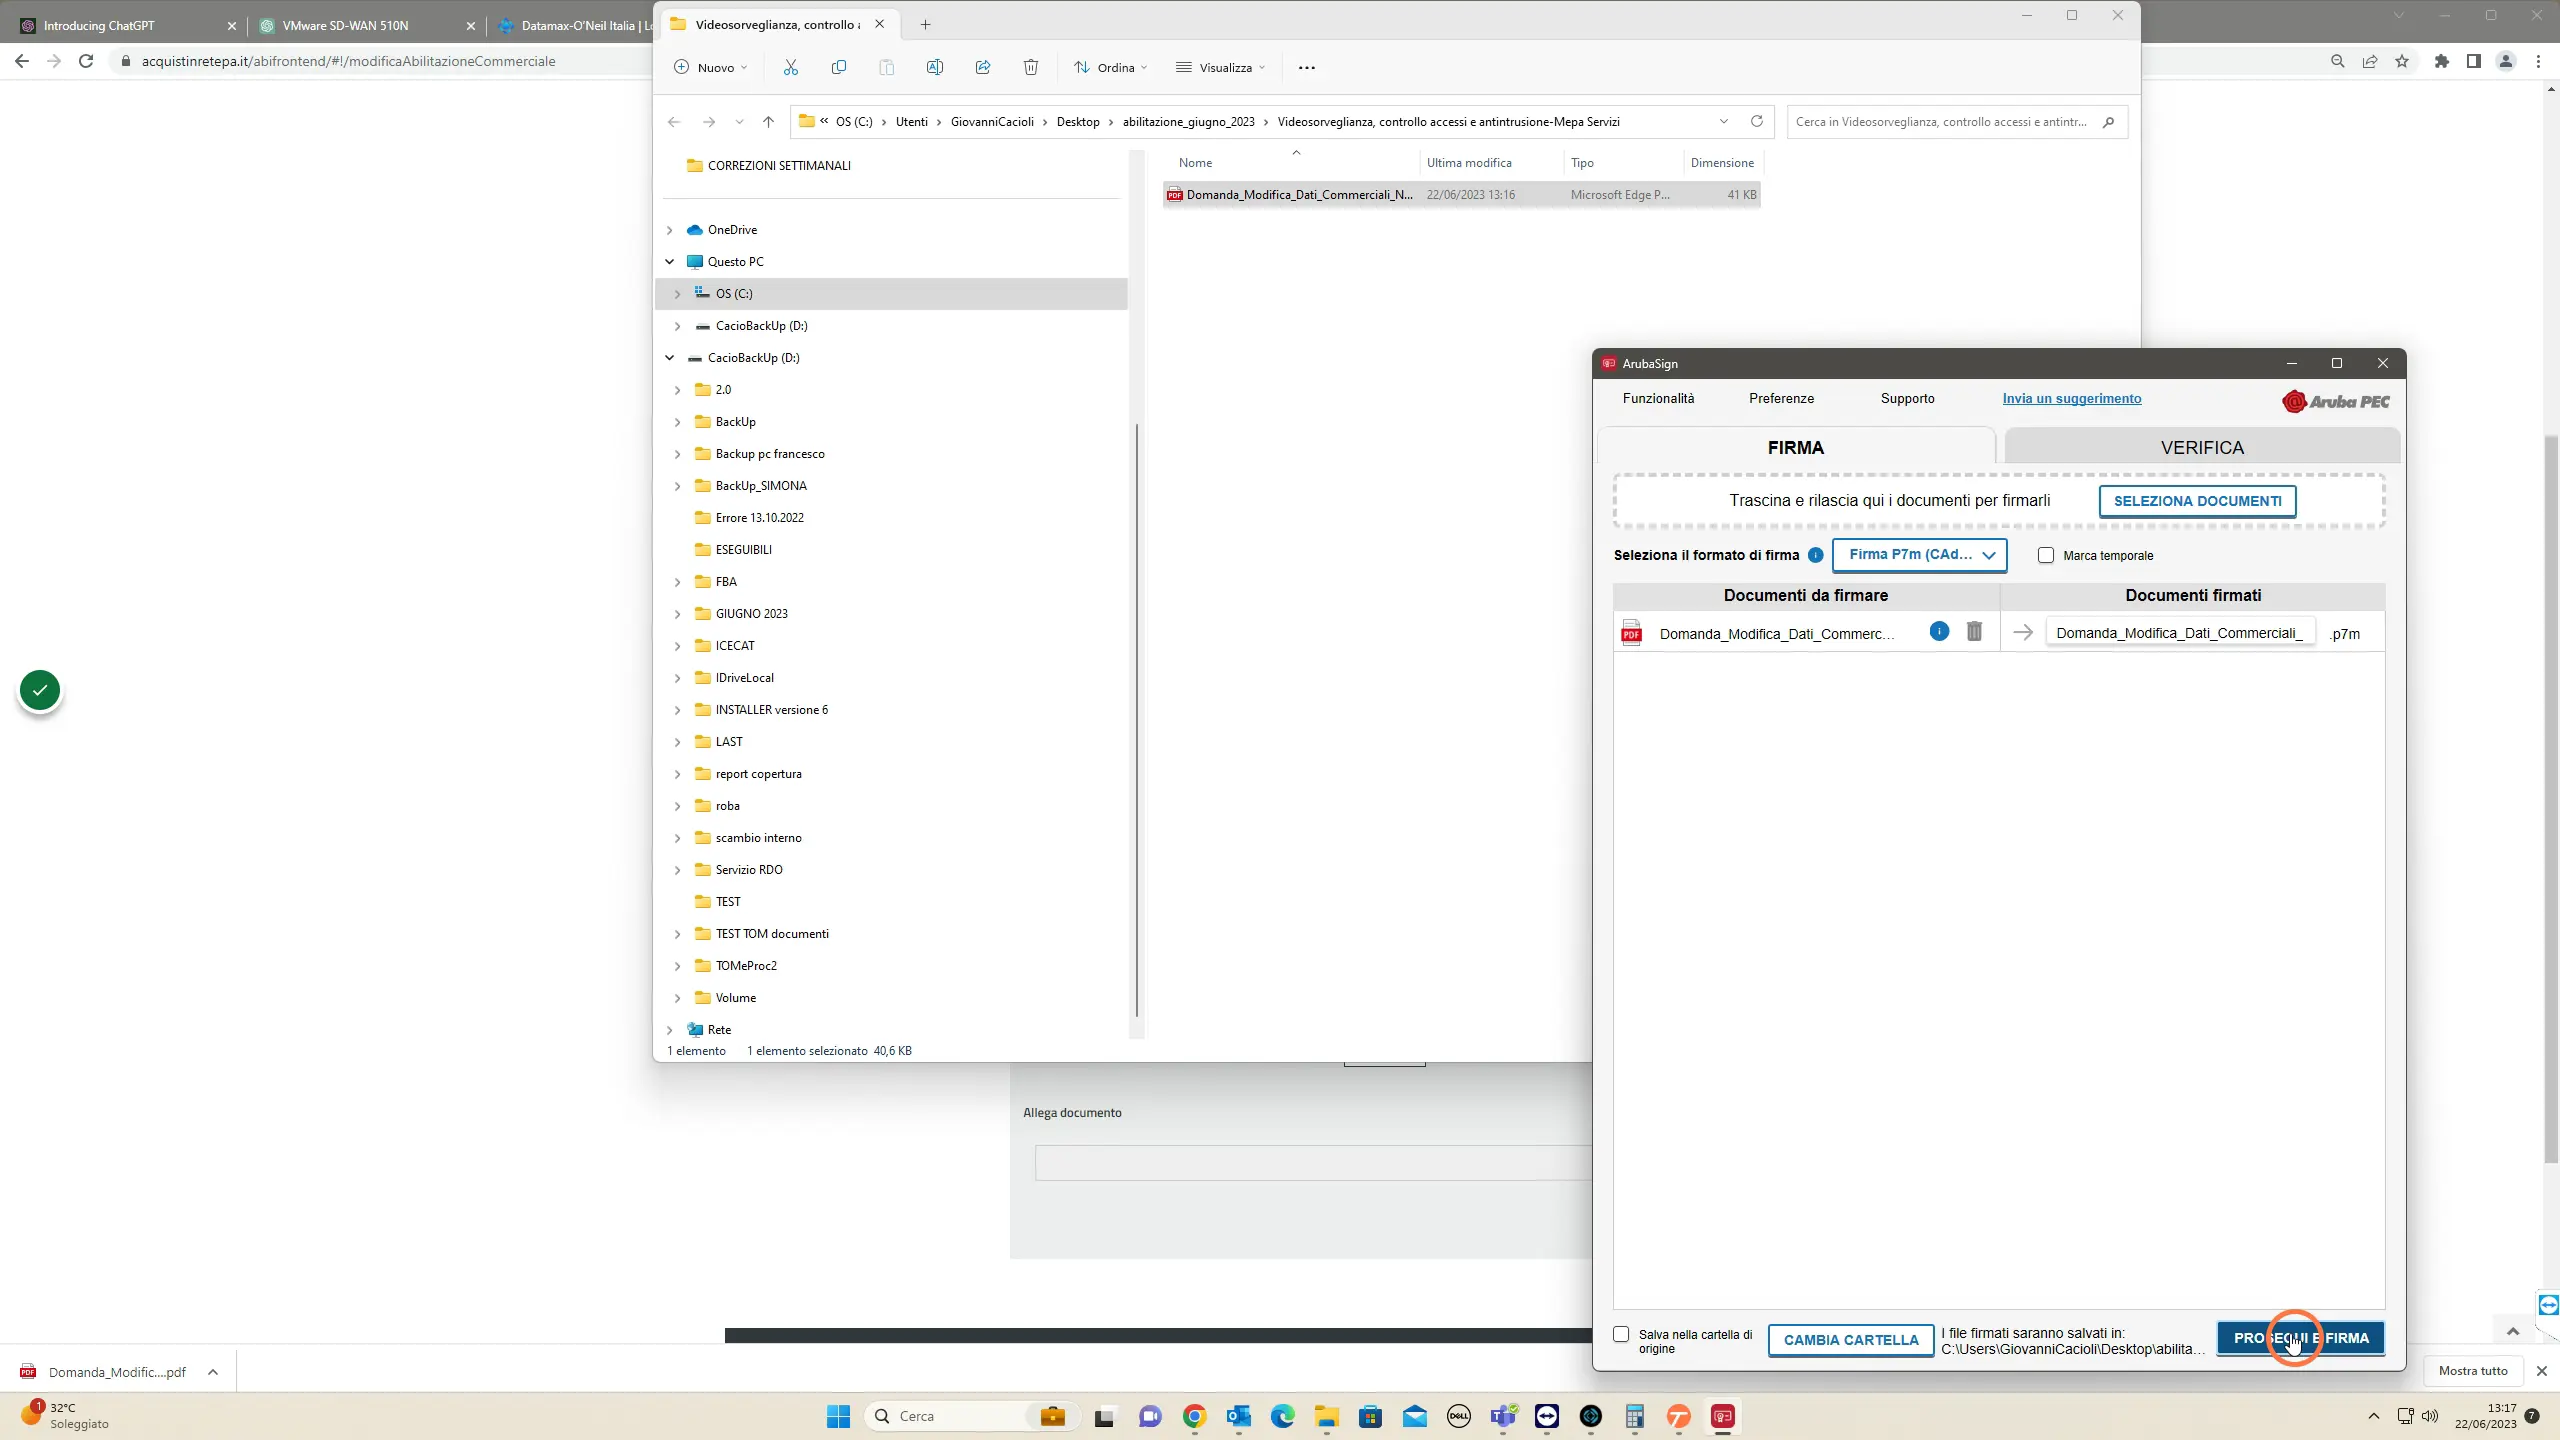Click the Delete trash icon in Explorer toolbar

pos(1030,67)
